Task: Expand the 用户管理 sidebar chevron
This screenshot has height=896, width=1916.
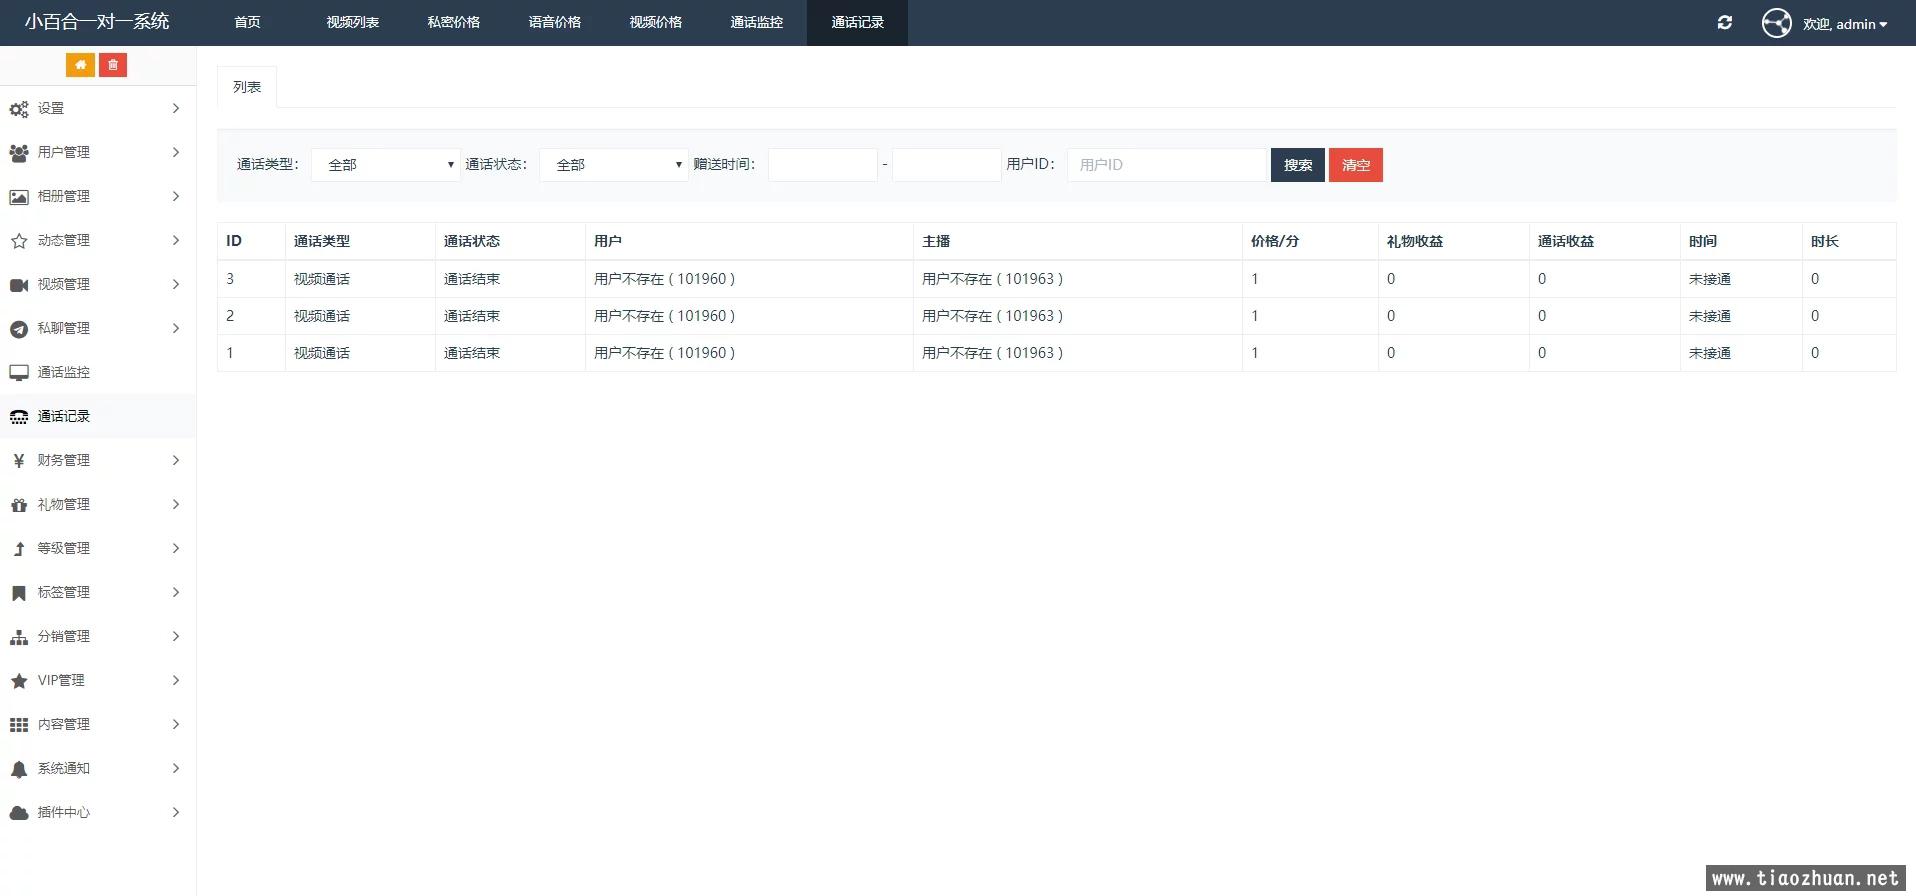Action: click(176, 152)
